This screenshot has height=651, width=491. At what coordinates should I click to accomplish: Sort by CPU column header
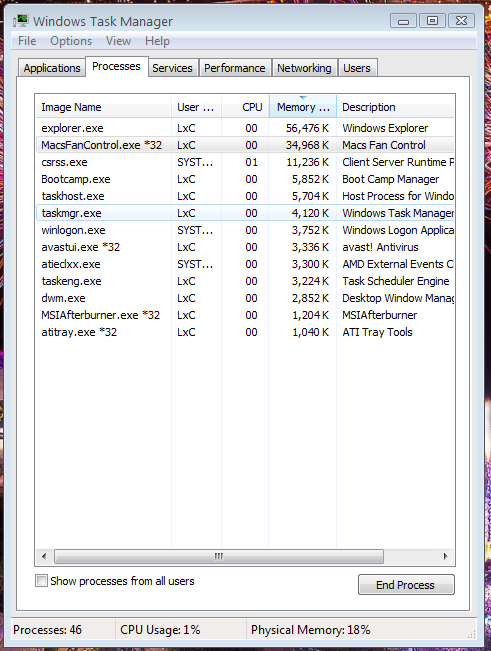(x=245, y=107)
